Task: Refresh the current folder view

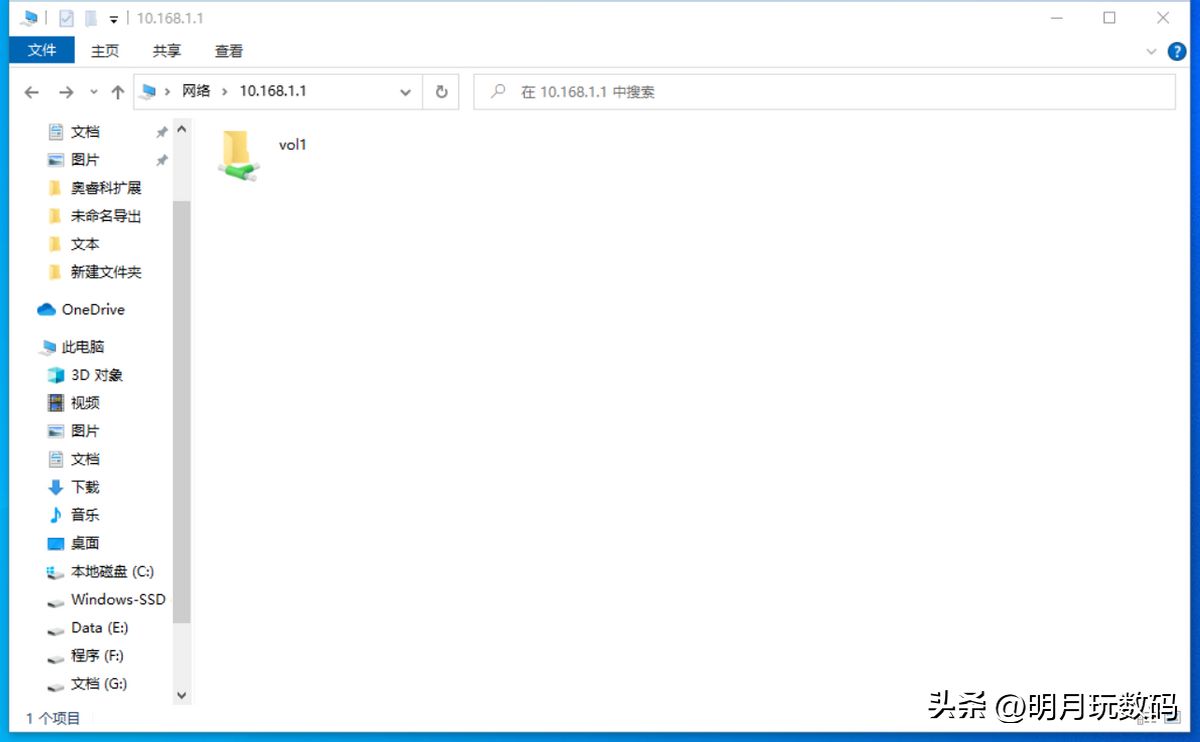Action: [441, 92]
